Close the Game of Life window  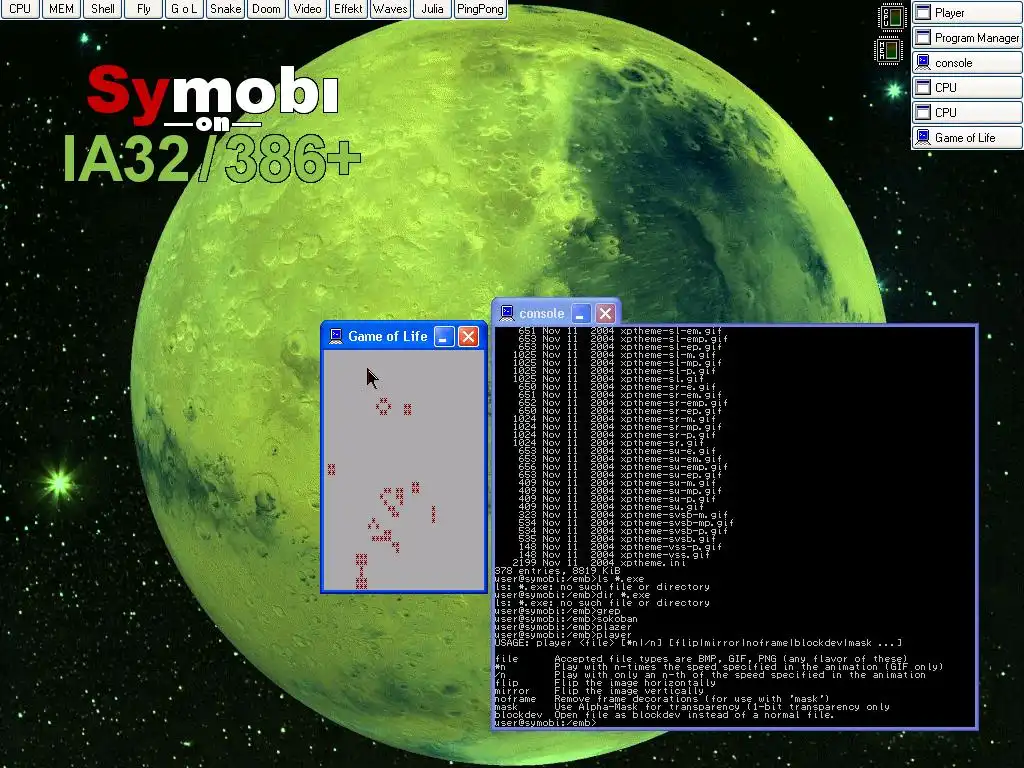[468, 336]
